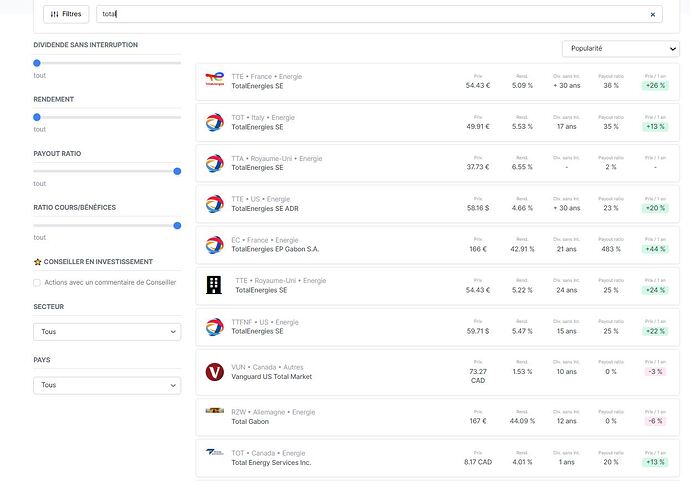Screen dimensions: 690x481
Task: Click the yield '44.09 %' of Total Gabon
Action: coord(522,421)
